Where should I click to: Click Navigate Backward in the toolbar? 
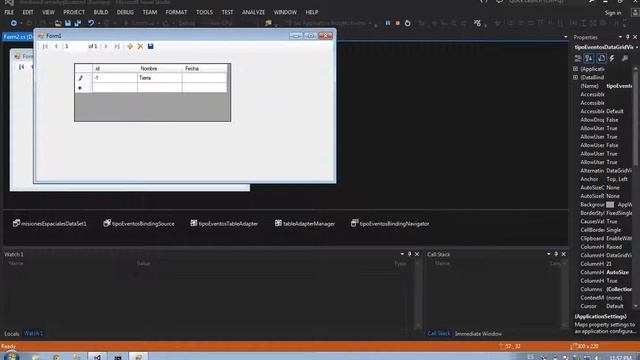13,23
